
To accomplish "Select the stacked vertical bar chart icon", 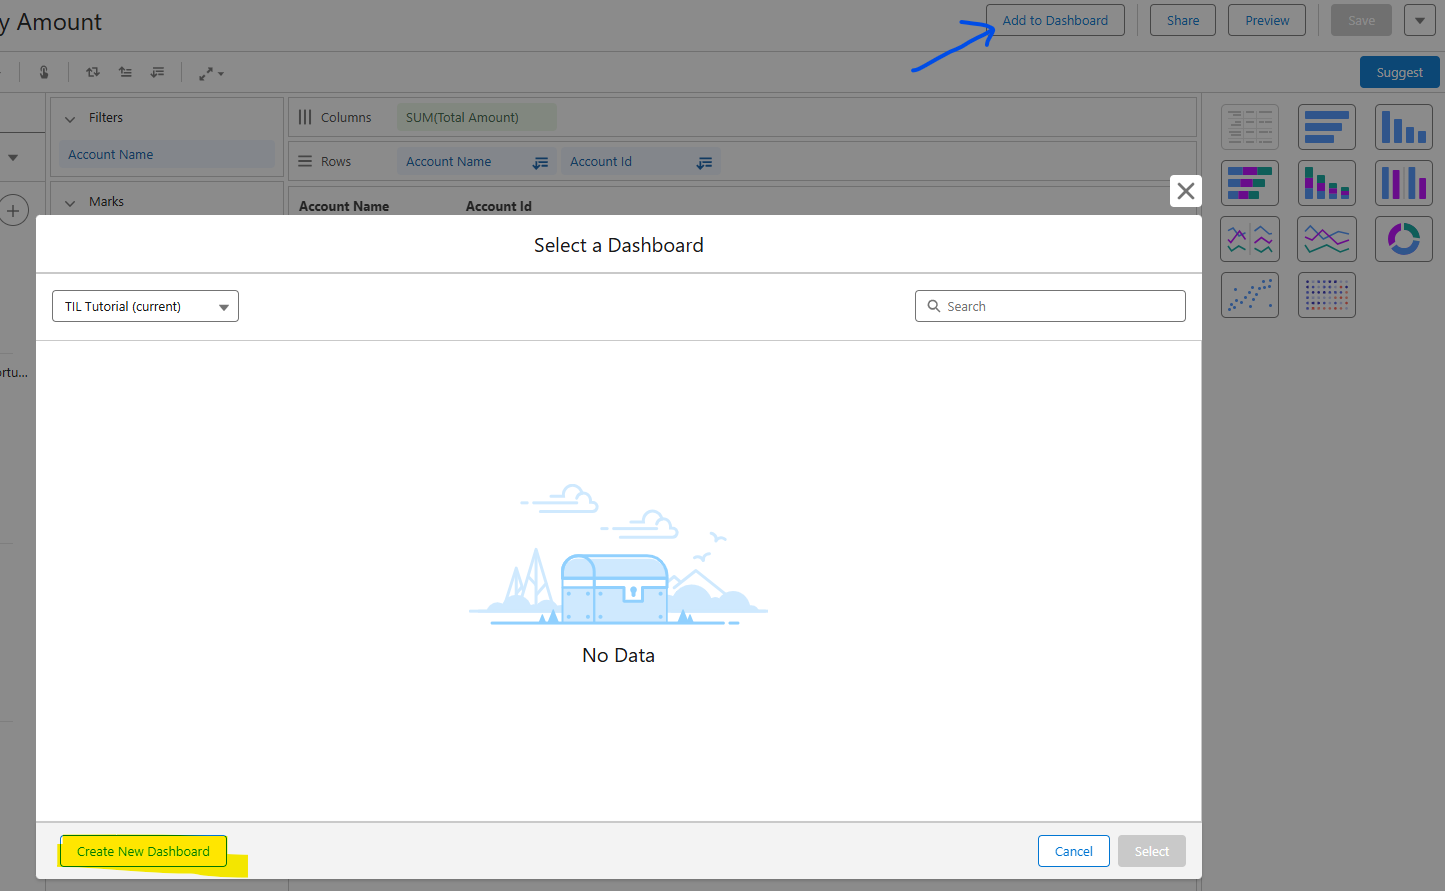I will tap(1326, 183).
